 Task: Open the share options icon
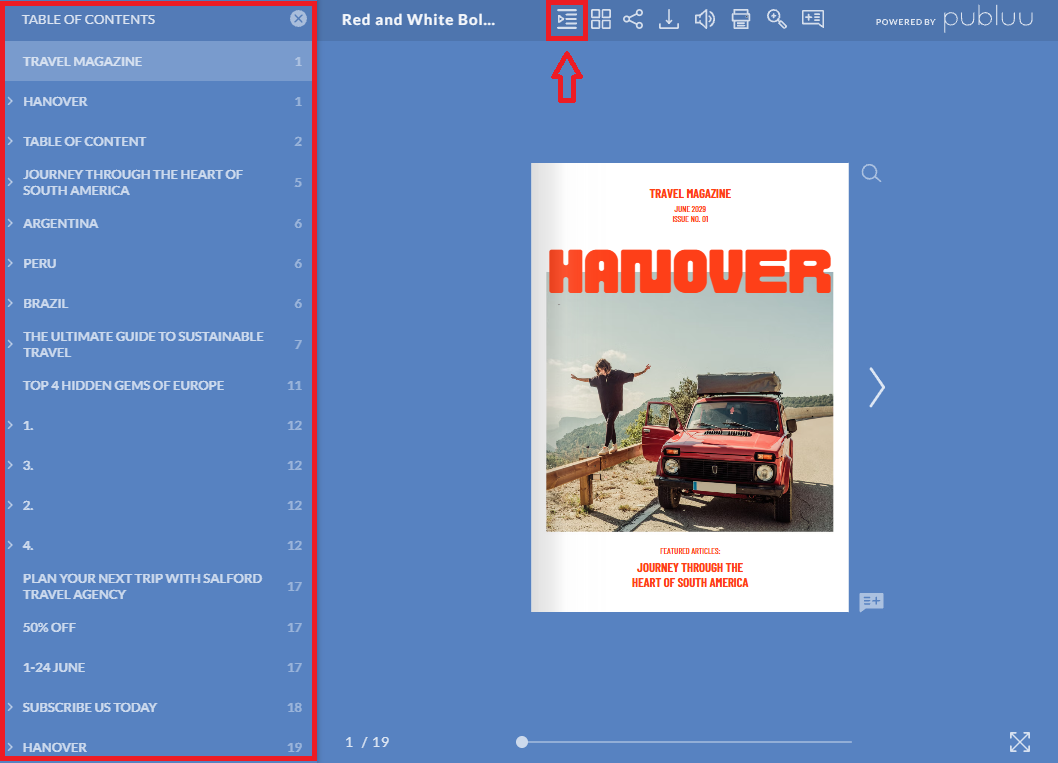click(633, 20)
